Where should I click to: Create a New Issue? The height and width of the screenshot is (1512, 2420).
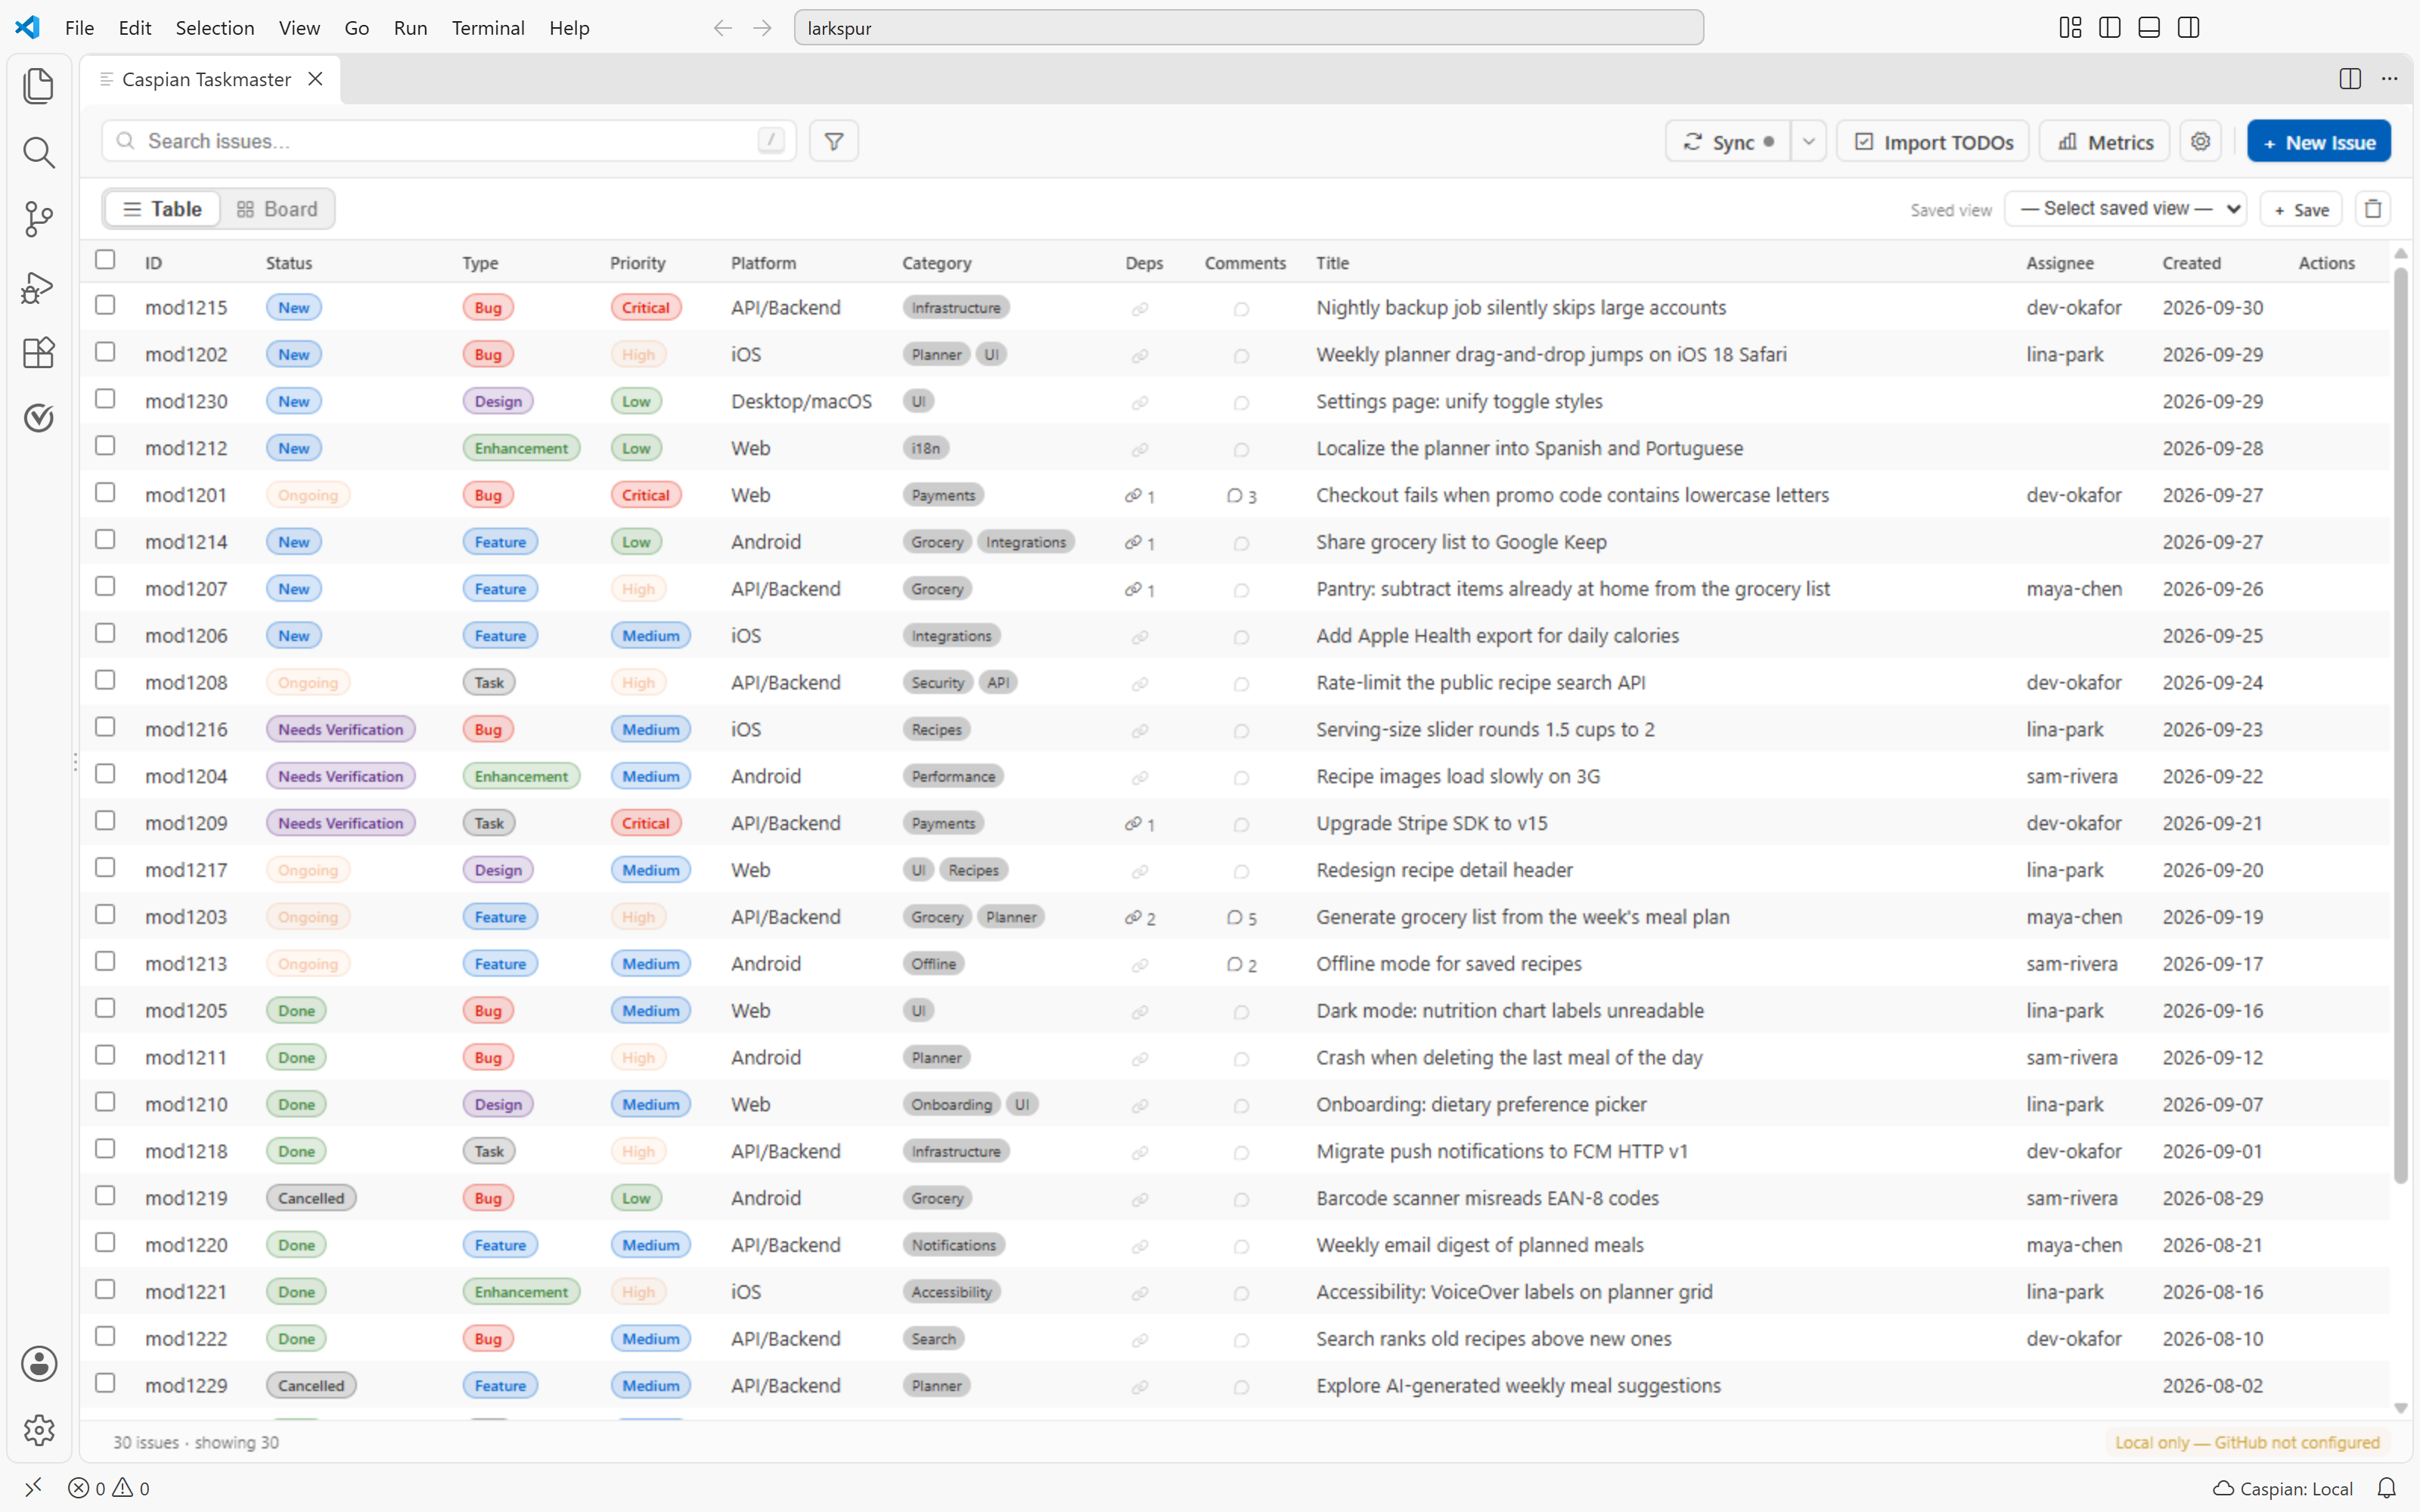(2318, 141)
